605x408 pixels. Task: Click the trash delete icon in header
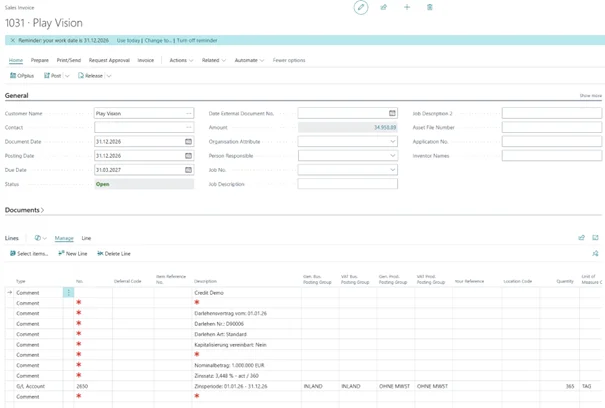click(x=430, y=7)
